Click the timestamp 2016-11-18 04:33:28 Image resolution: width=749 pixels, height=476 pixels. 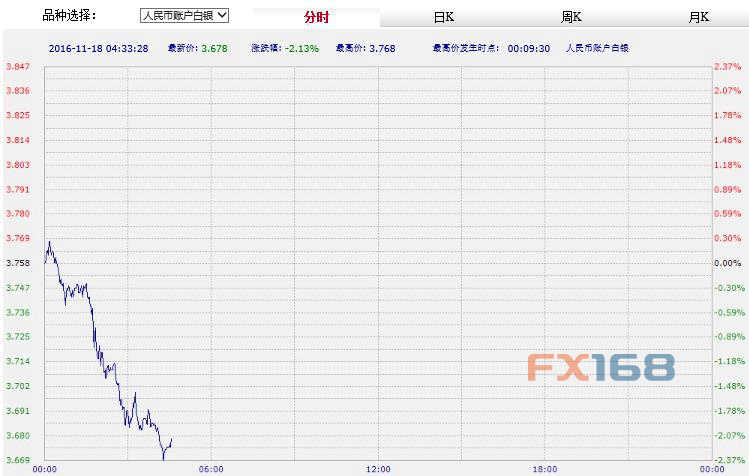click(98, 48)
